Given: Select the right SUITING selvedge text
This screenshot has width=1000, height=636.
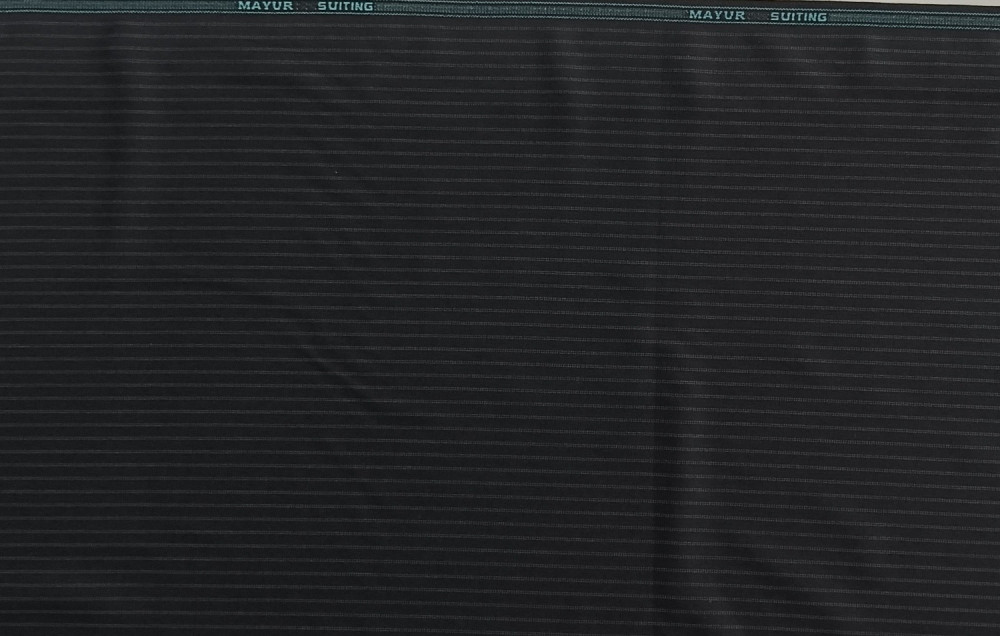Looking at the screenshot, I should (797, 17).
